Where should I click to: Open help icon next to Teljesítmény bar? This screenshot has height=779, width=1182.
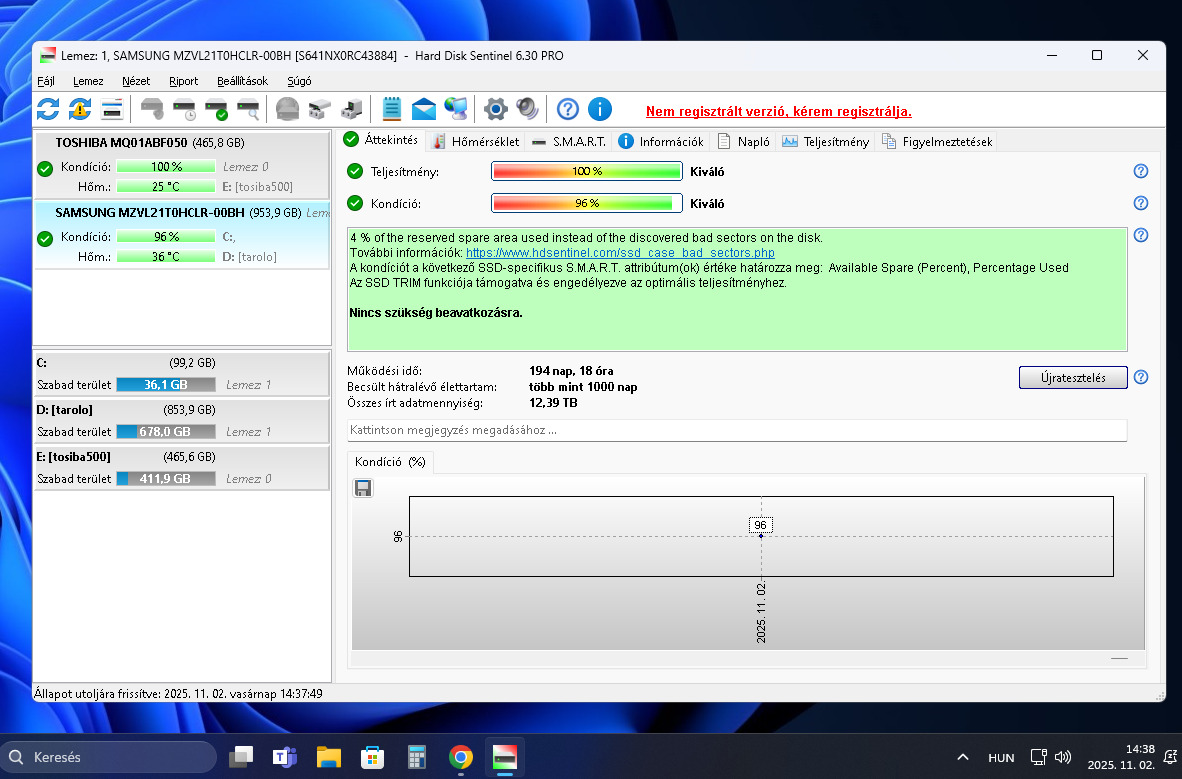(1141, 171)
